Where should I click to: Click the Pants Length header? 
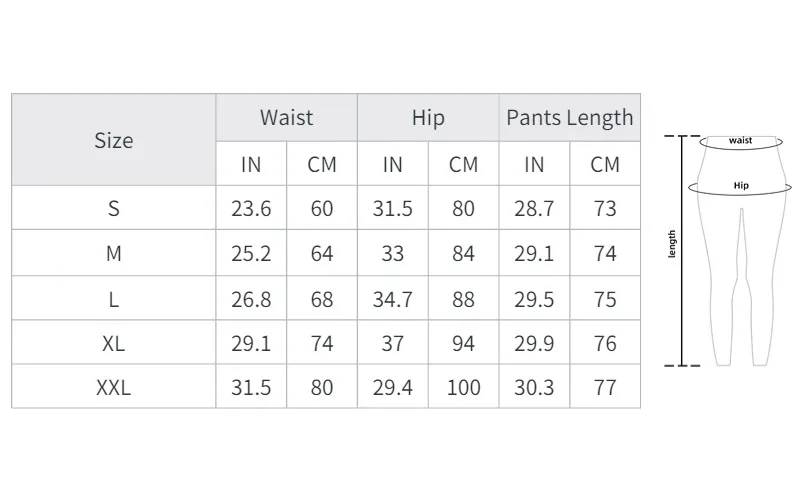click(x=569, y=117)
